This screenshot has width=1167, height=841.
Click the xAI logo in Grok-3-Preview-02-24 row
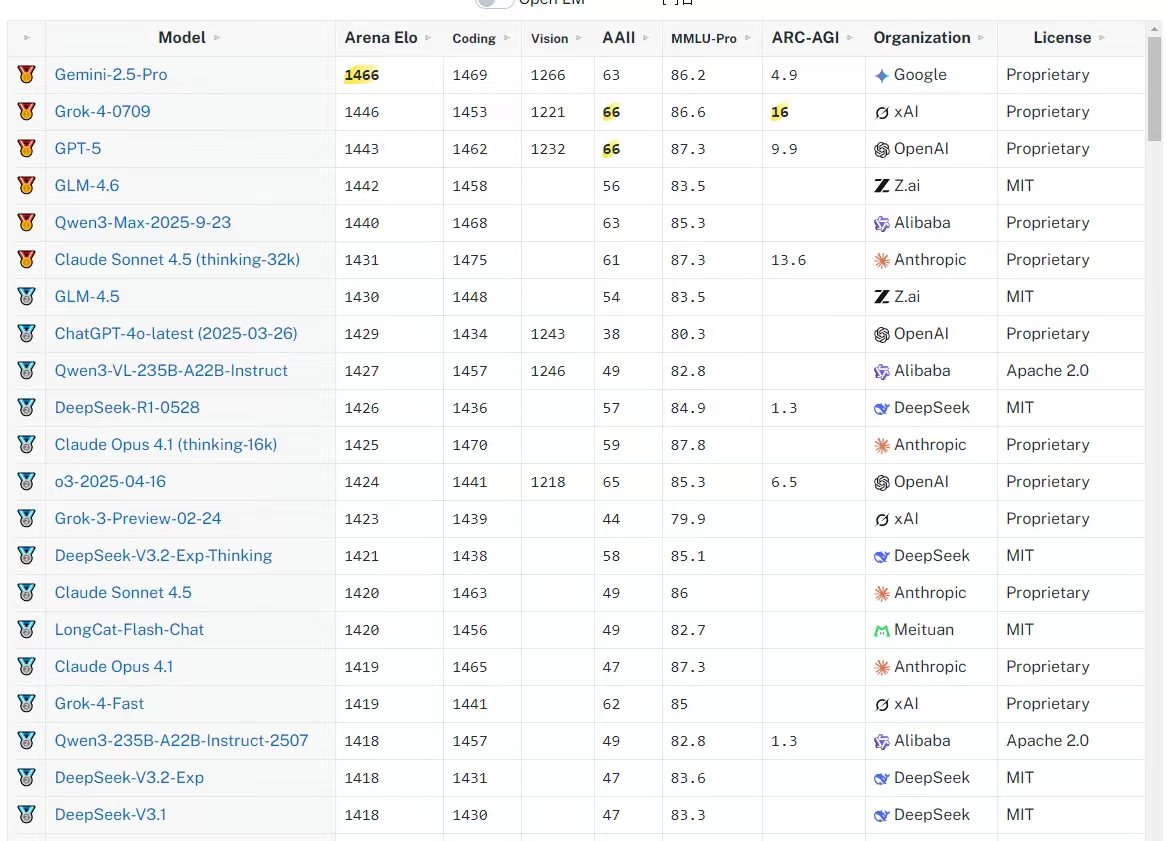(x=882, y=519)
